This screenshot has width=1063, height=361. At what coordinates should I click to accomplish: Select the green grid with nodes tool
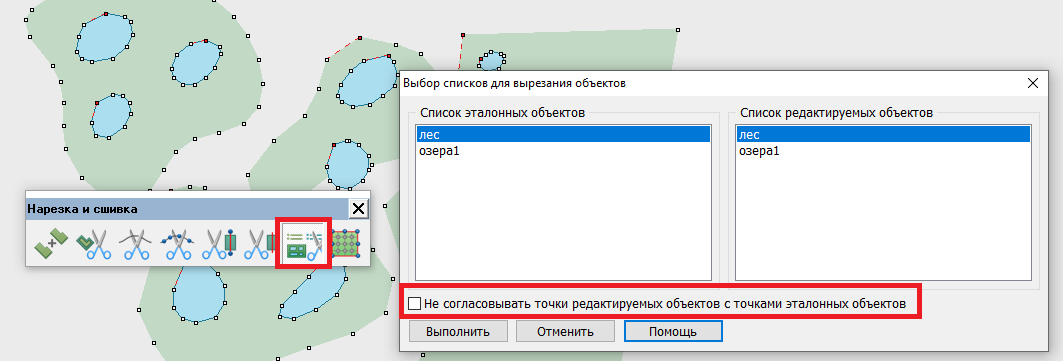point(345,244)
